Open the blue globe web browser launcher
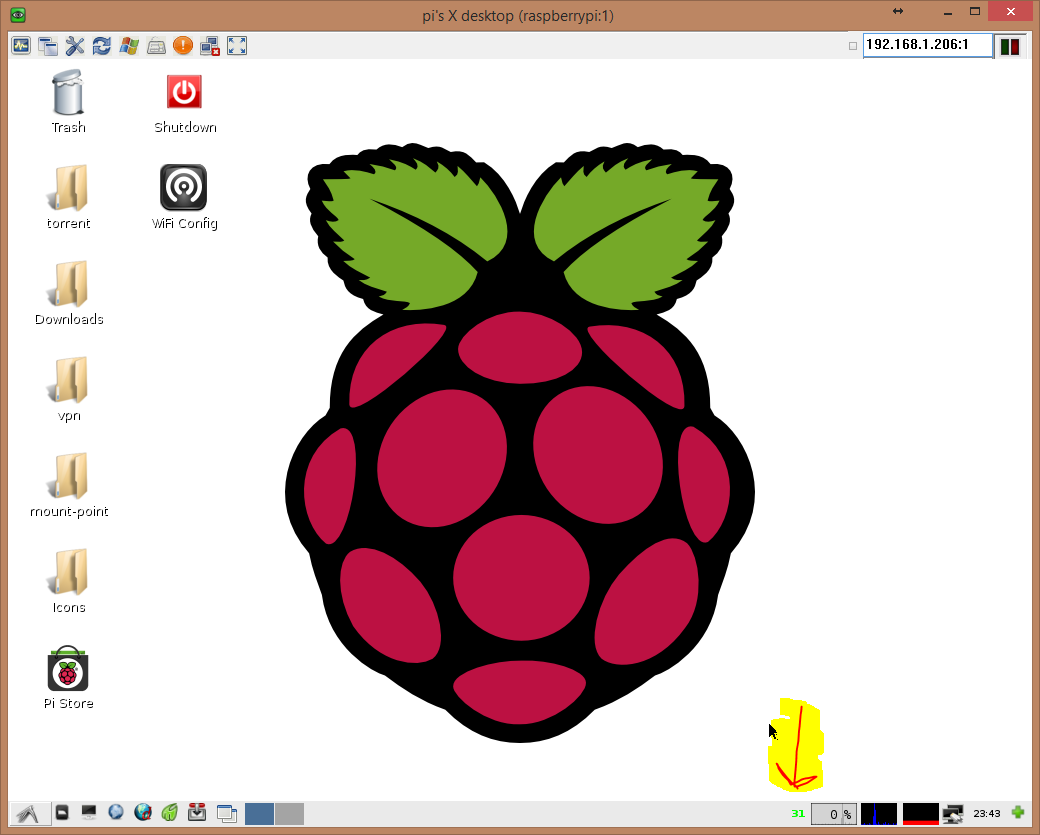This screenshot has width=1040, height=835. click(115, 812)
